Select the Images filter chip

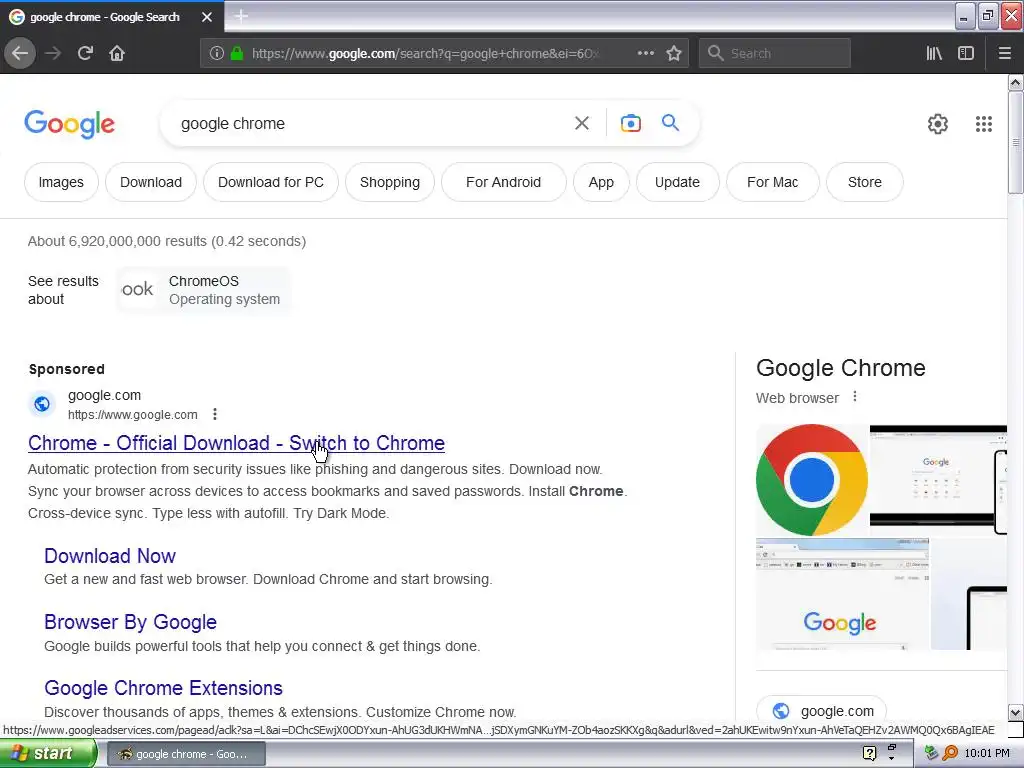[x=61, y=182]
